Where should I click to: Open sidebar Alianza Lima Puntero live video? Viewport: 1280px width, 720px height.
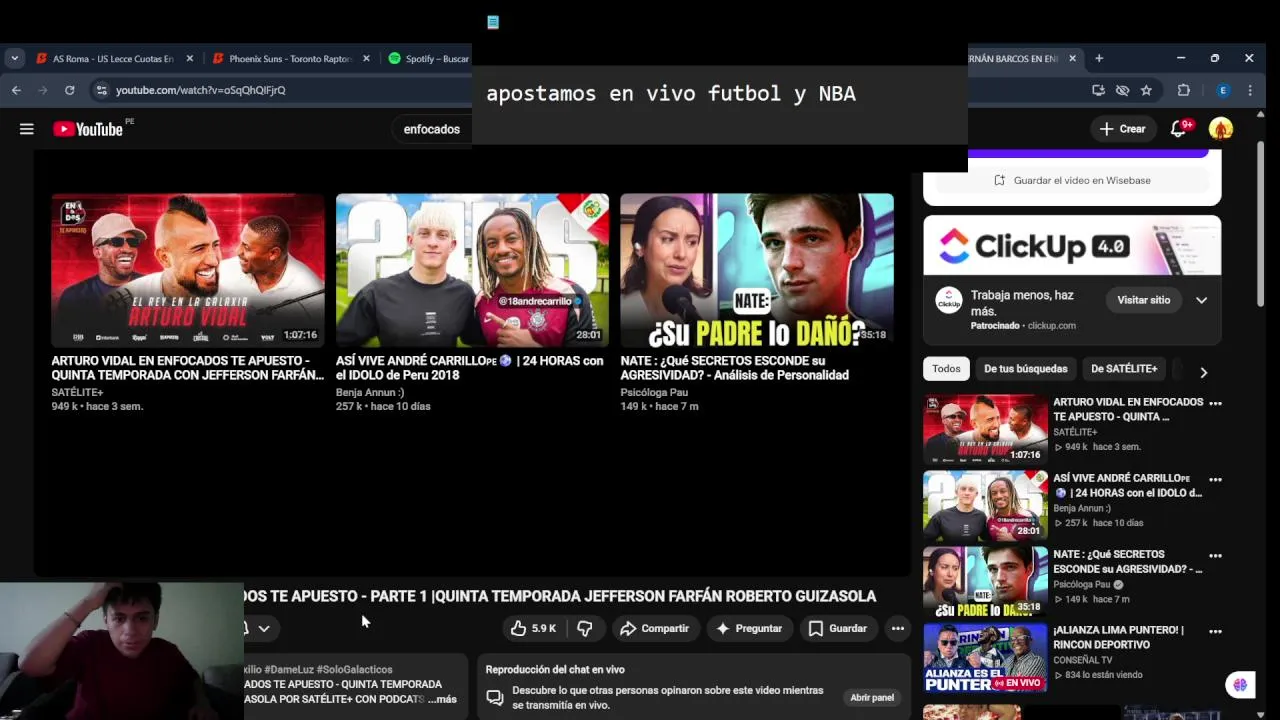coord(985,657)
